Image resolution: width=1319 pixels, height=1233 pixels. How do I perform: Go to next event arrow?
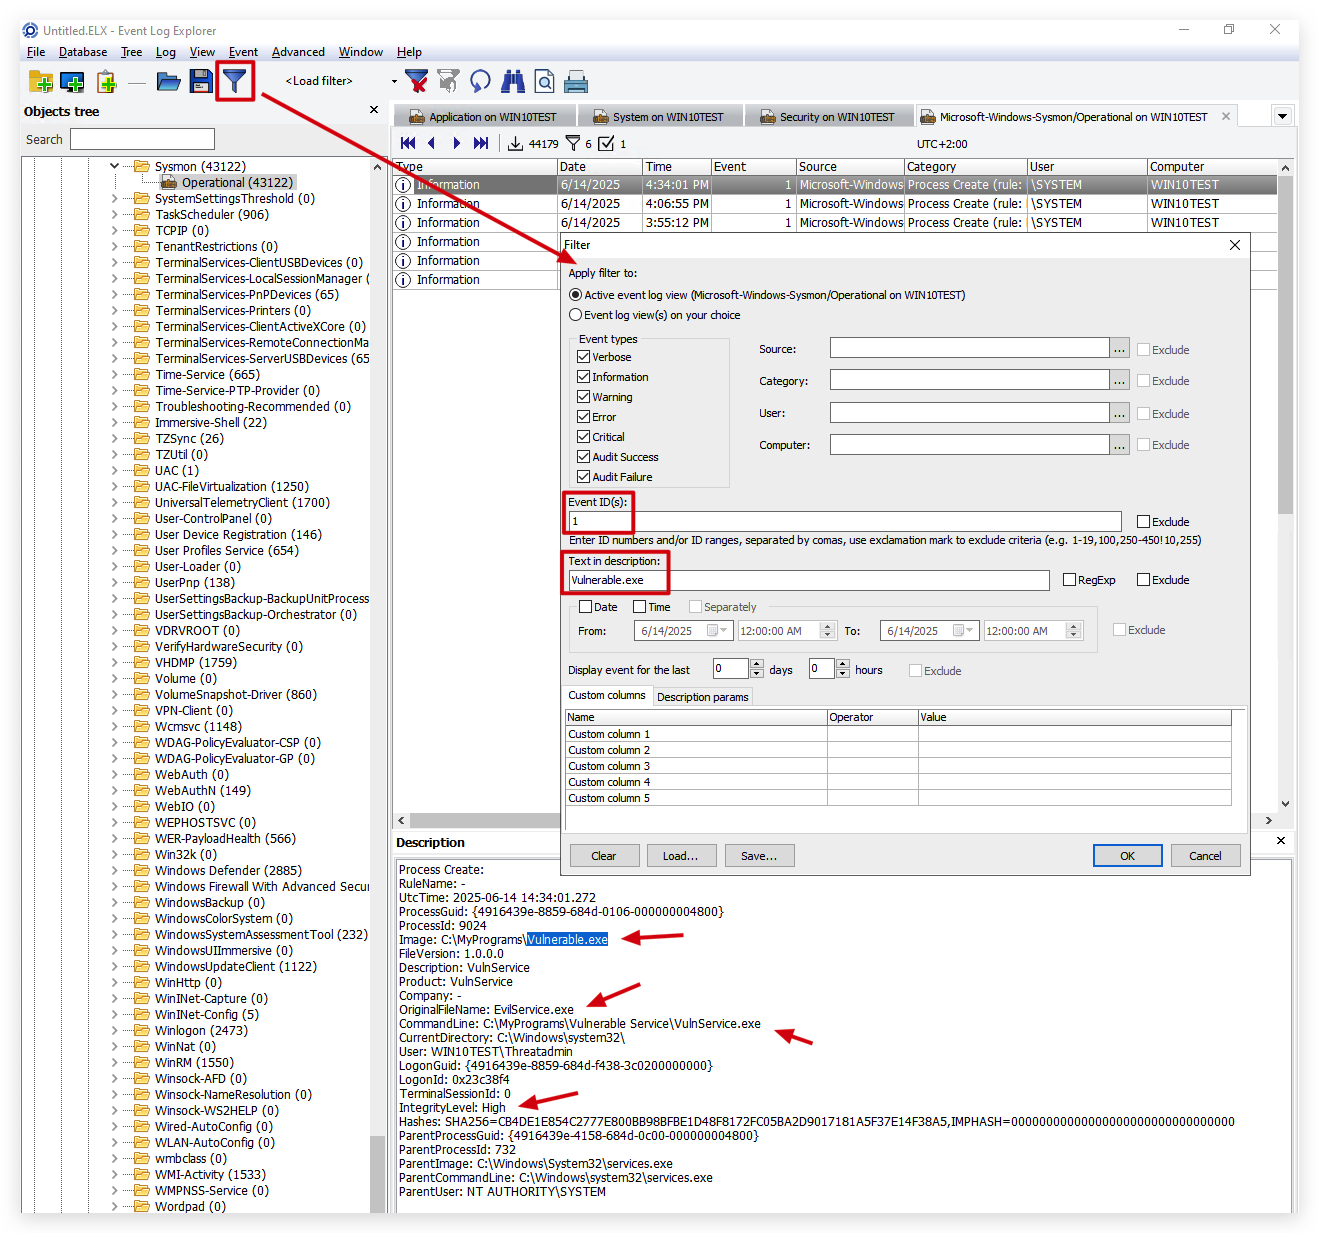[456, 143]
